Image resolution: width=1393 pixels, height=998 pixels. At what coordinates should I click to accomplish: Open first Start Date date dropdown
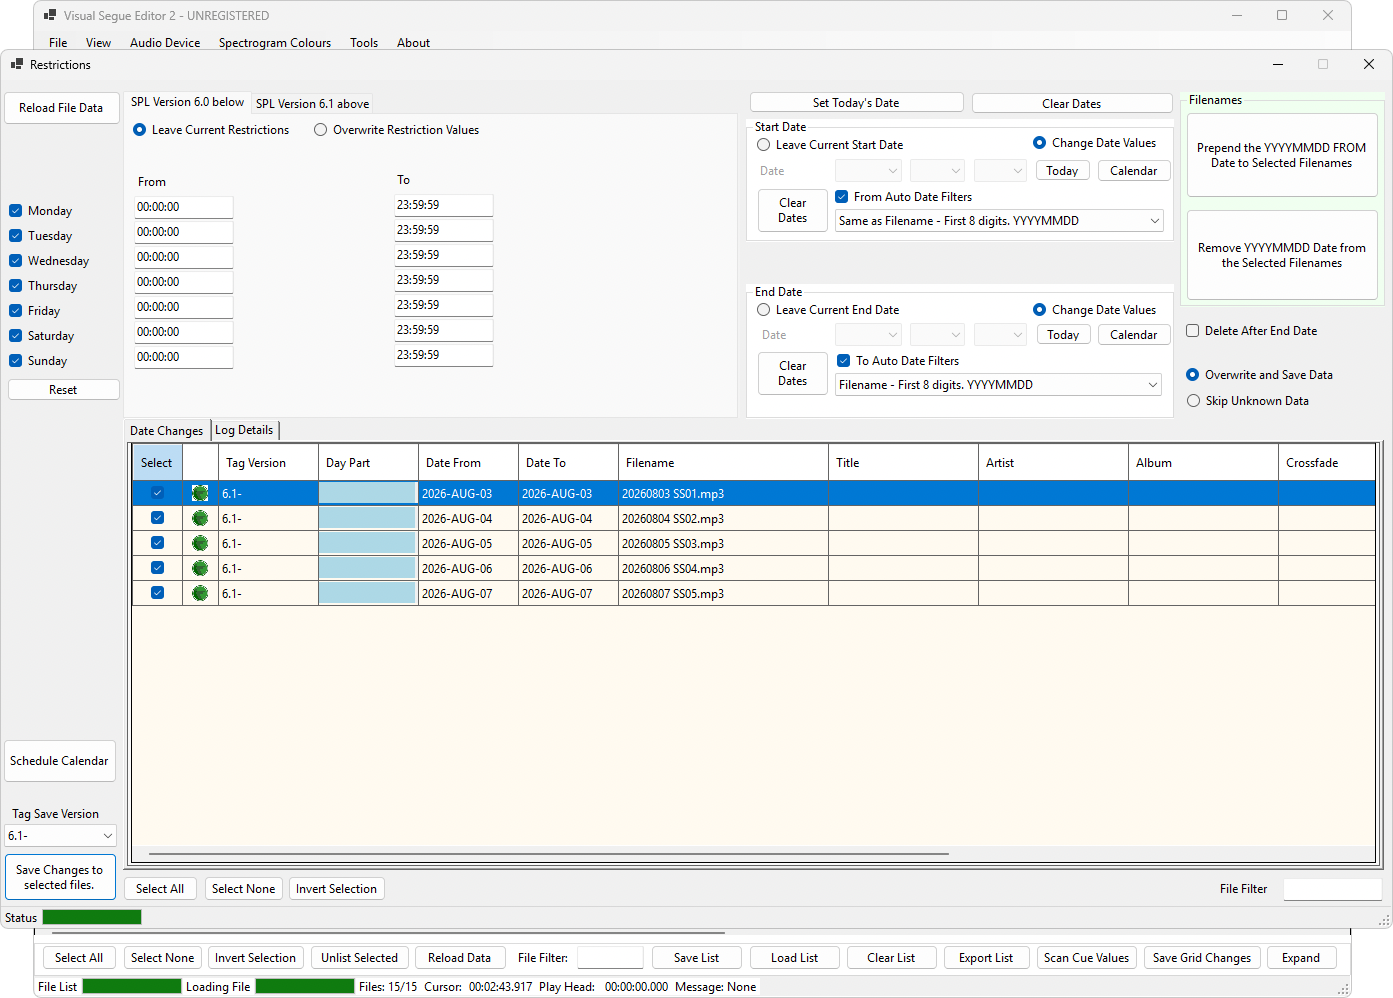pos(868,171)
